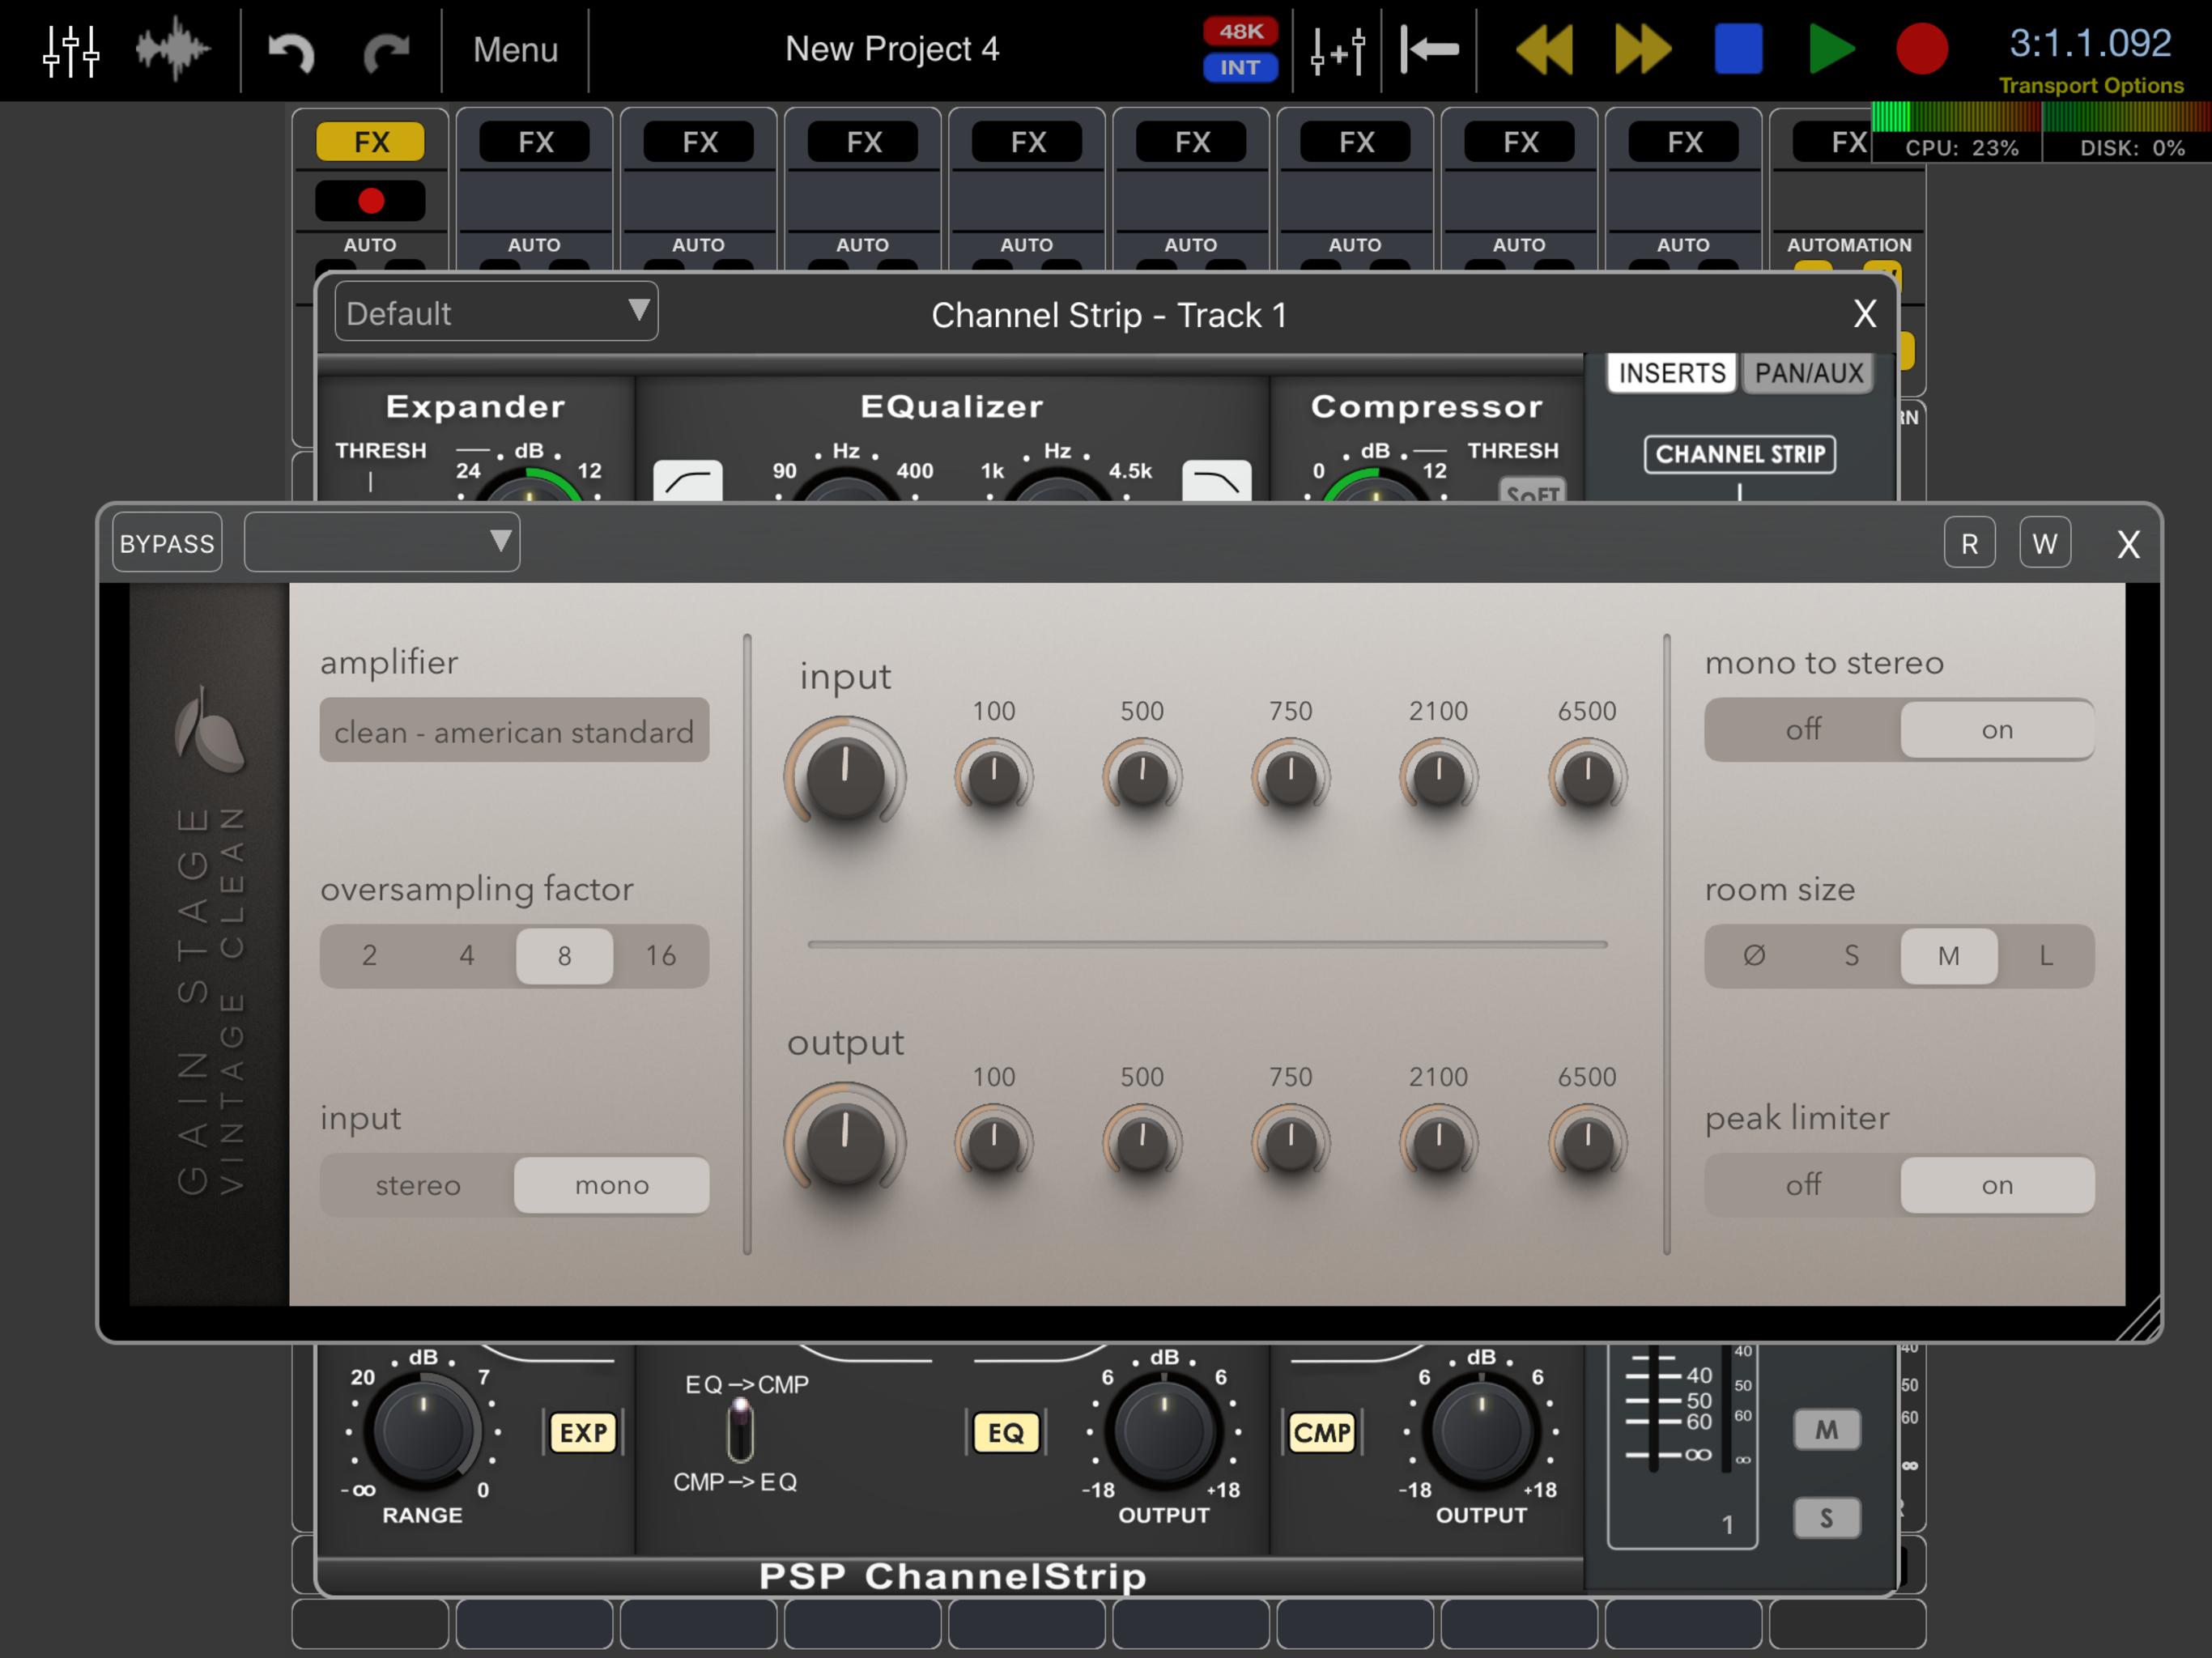Open the waveform editor icon
Viewport: 2212px width, 1658px height.
pyautogui.click(x=172, y=49)
